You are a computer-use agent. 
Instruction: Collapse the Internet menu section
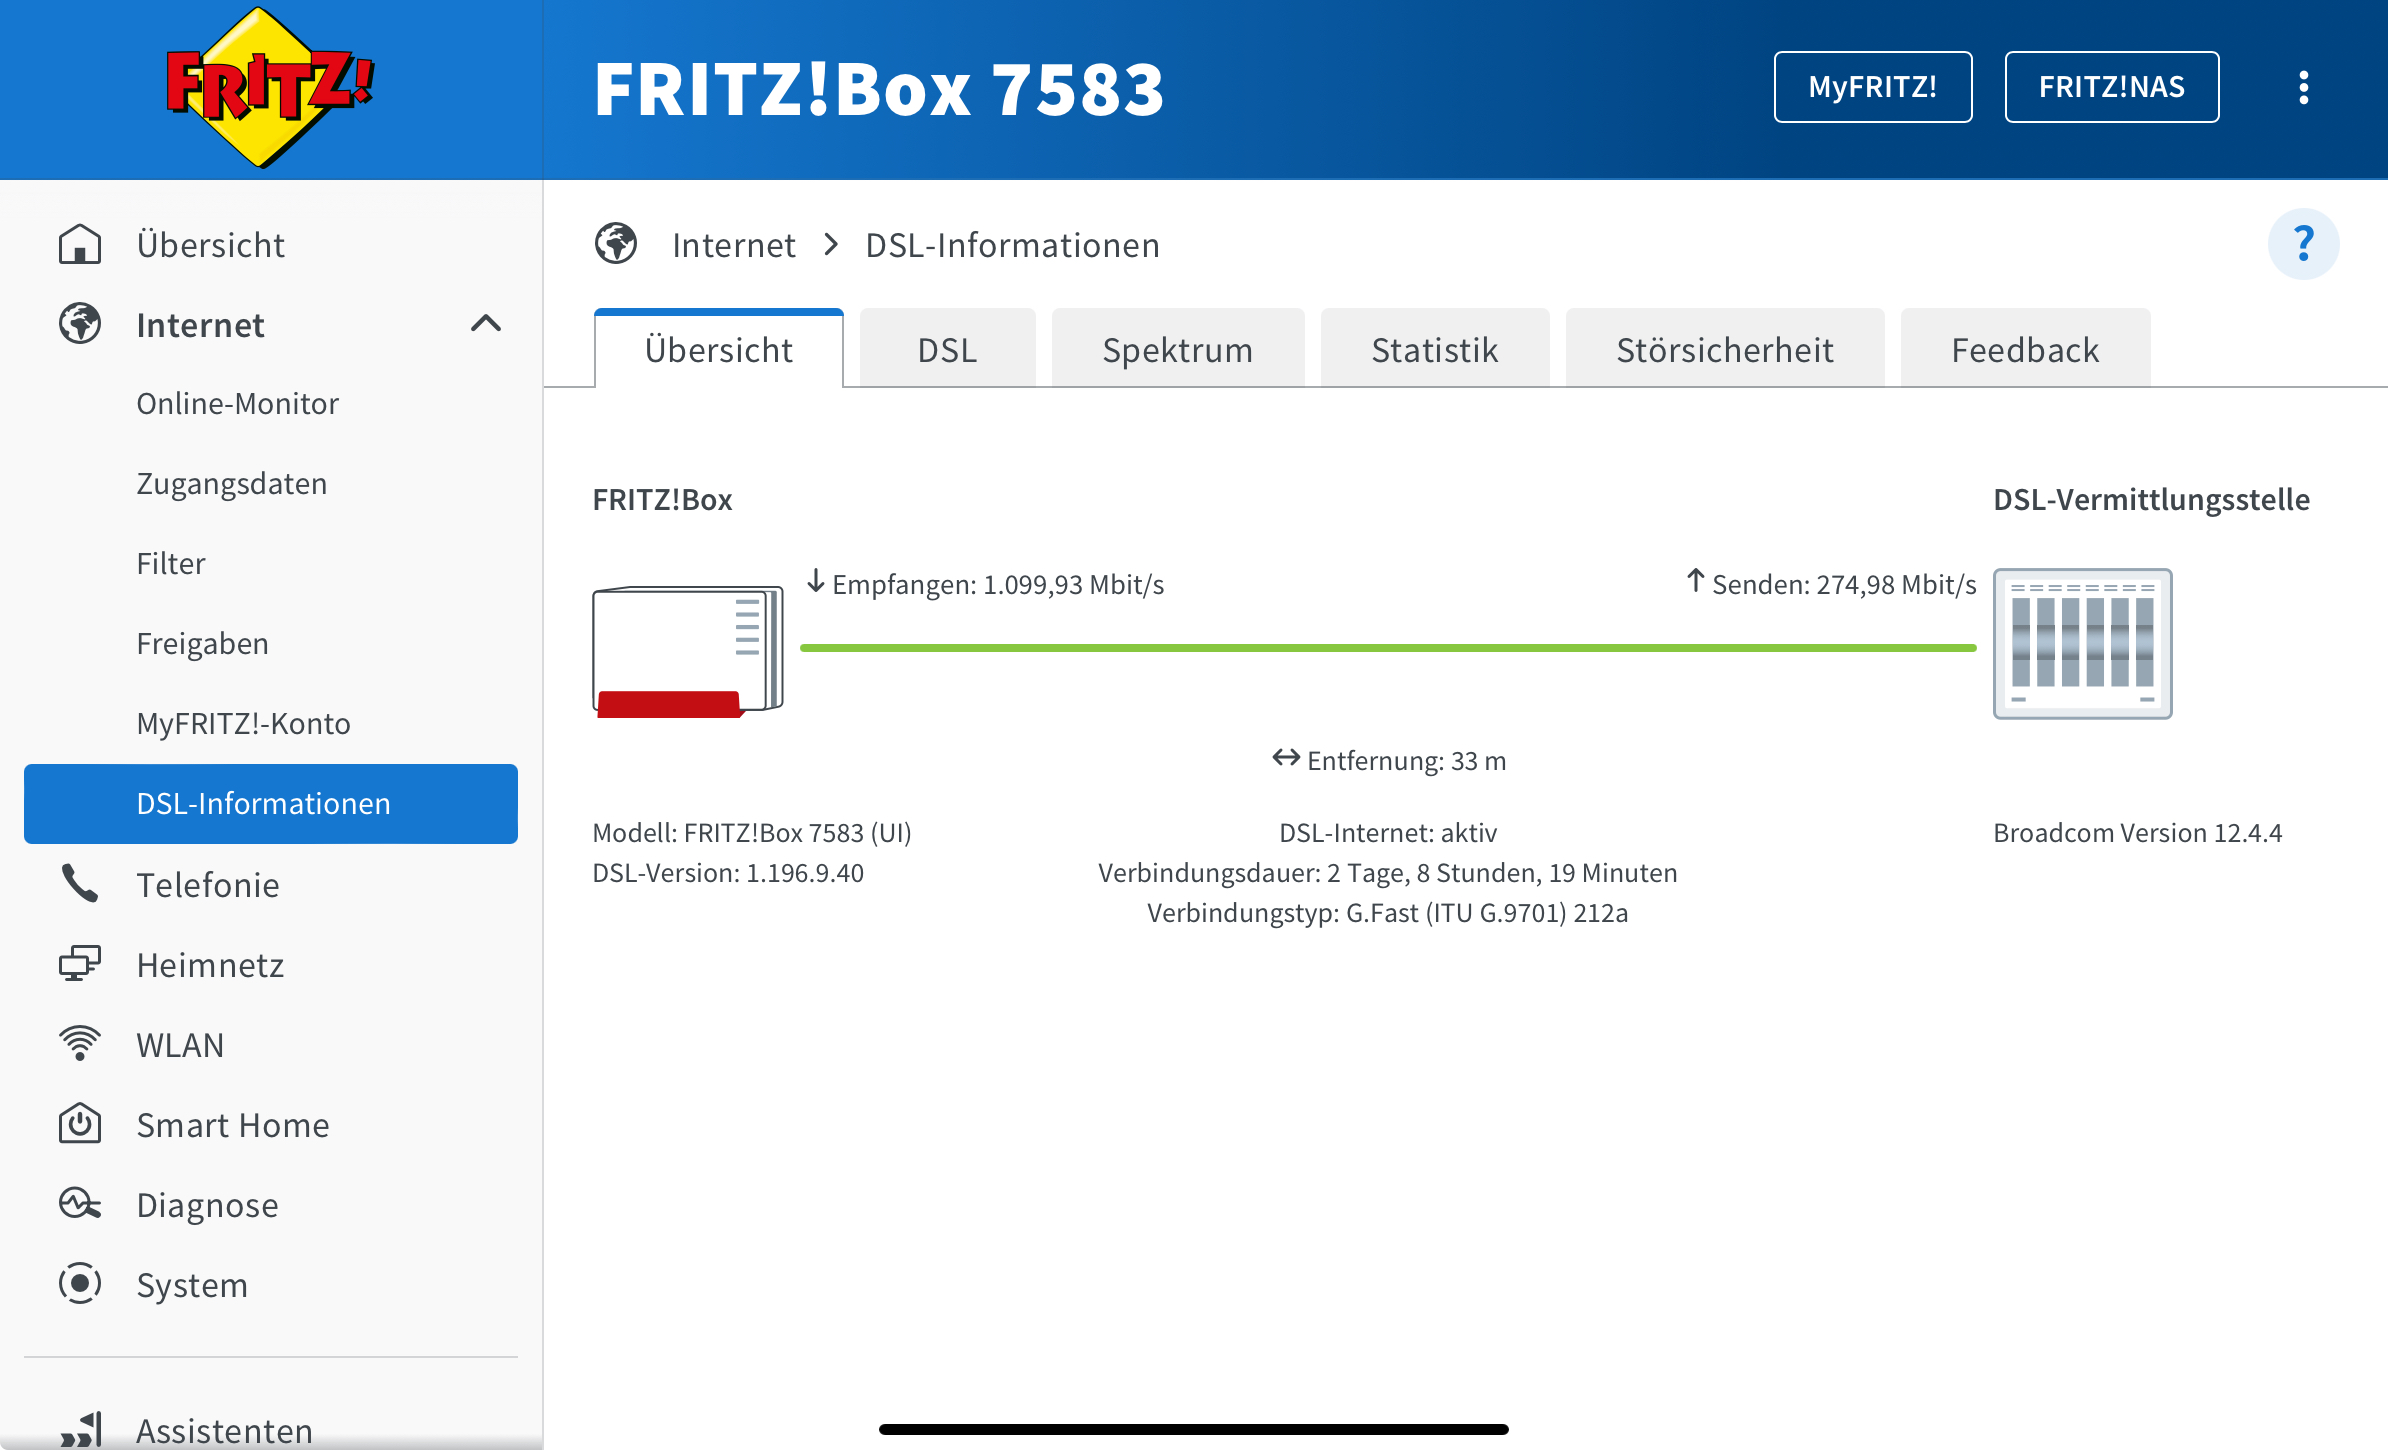pos(486,324)
